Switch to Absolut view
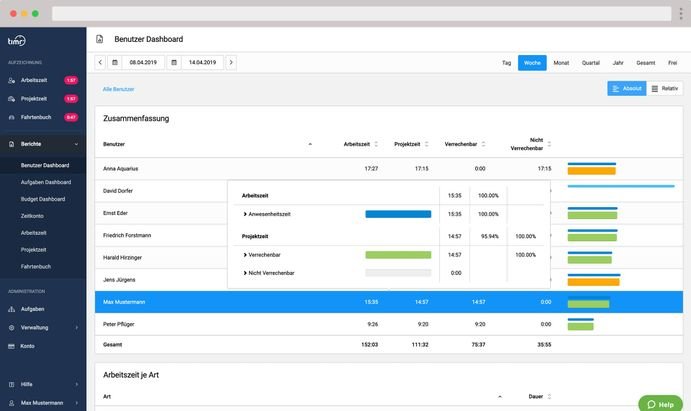This screenshot has width=691, height=411. coord(626,89)
